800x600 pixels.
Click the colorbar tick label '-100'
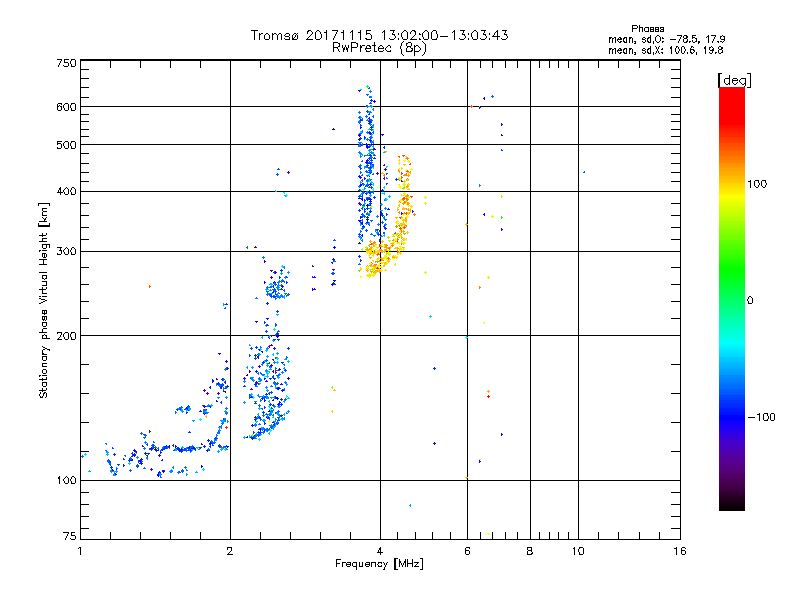[x=761, y=417]
